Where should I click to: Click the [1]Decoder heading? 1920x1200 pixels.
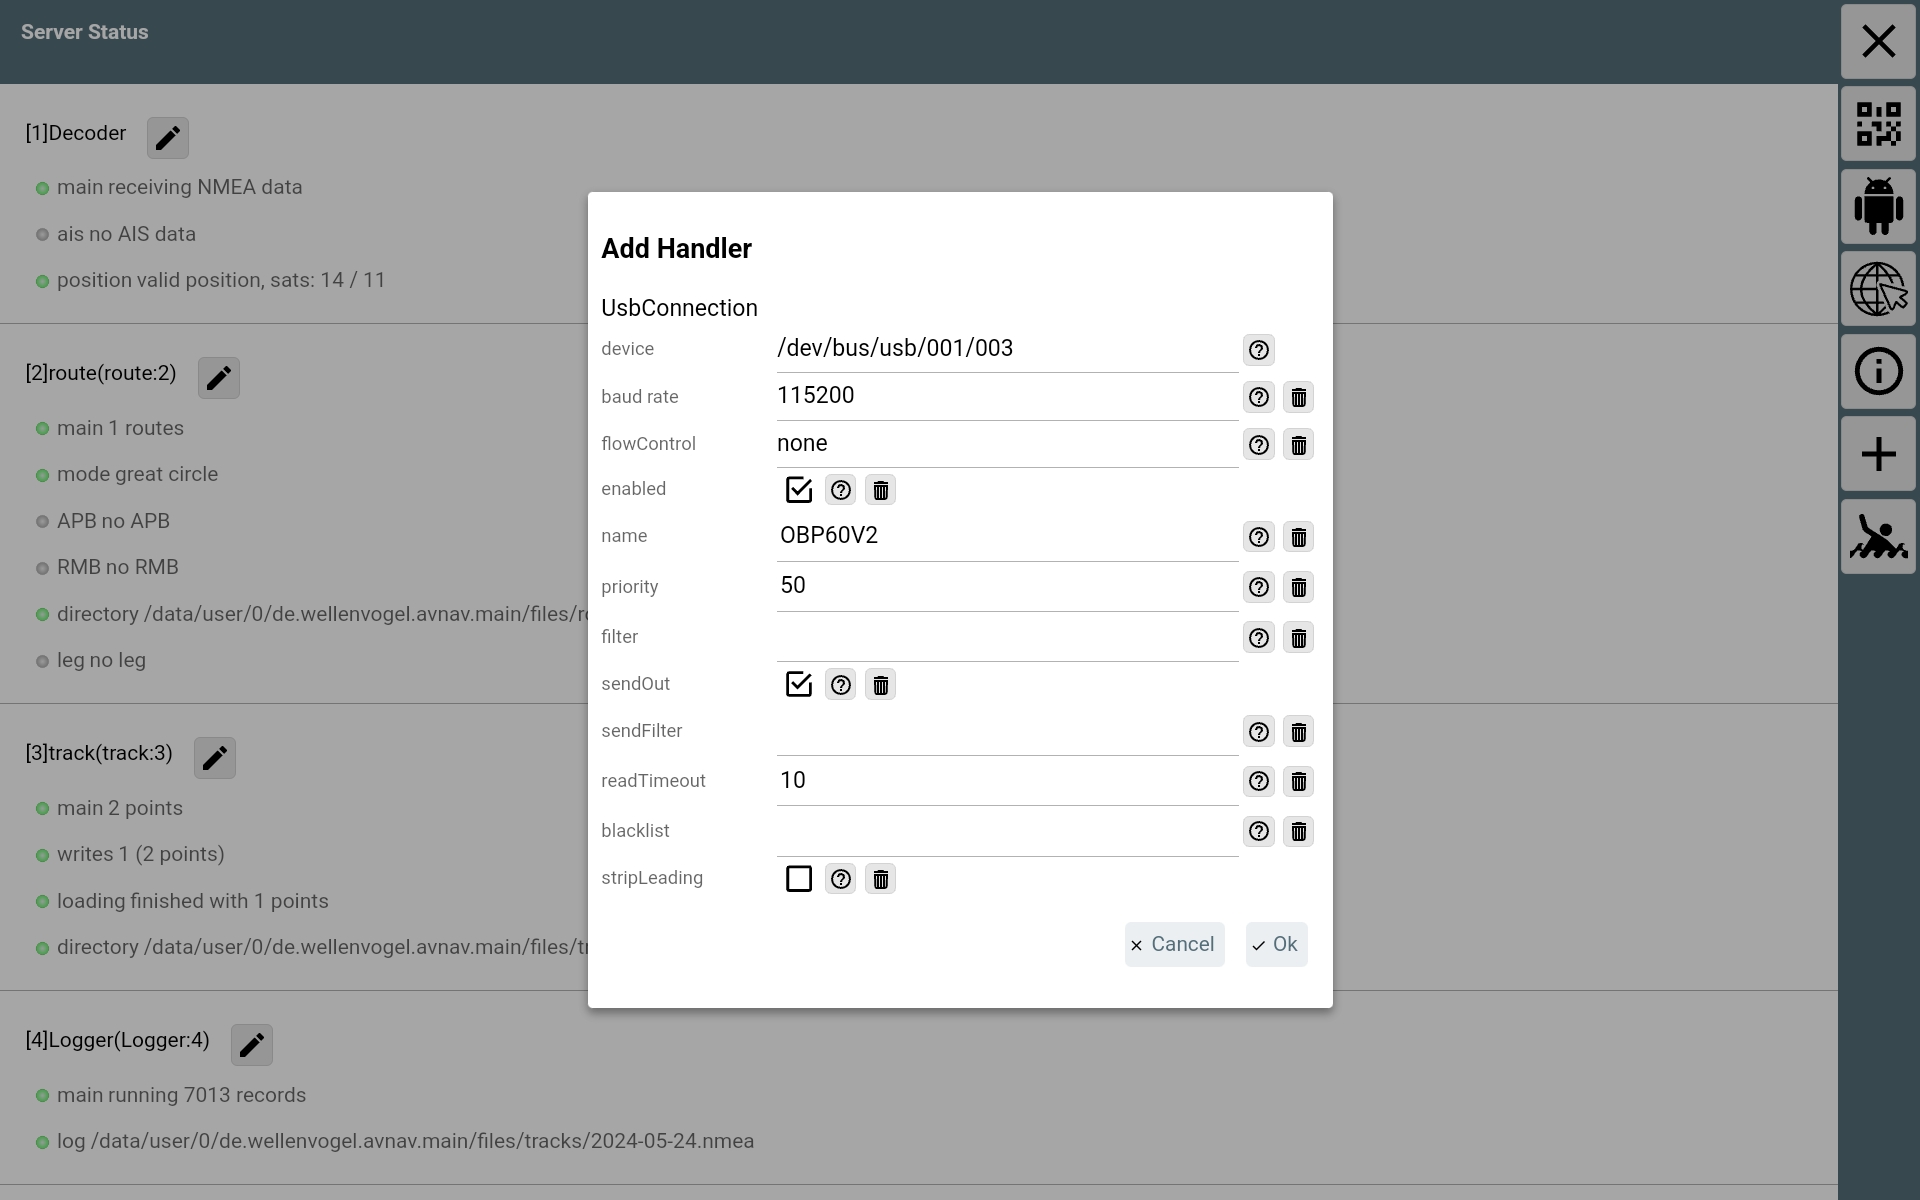pos(76,133)
